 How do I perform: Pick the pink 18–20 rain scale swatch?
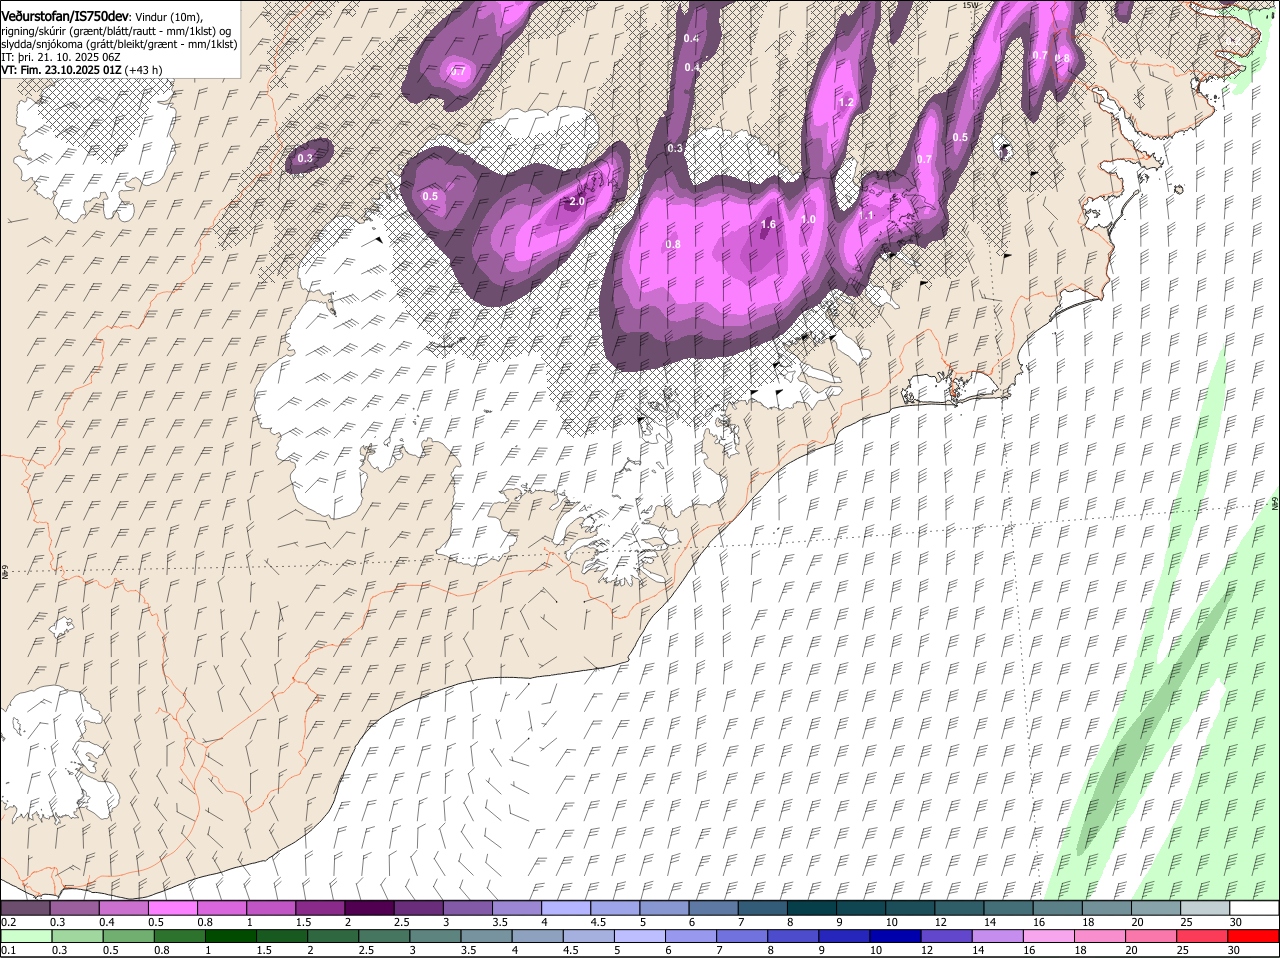1101,936
